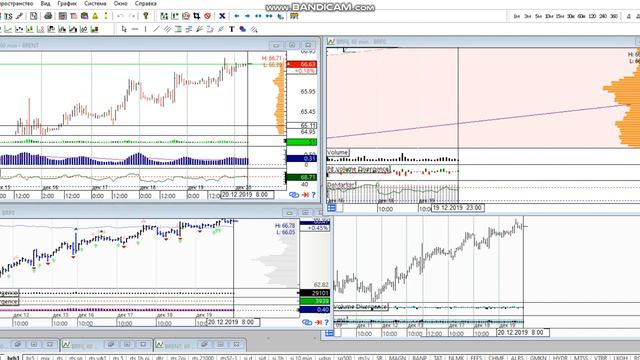Open the si 10 min workspace tab
This screenshot has height=360, width=640.
[x=300, y=358]
